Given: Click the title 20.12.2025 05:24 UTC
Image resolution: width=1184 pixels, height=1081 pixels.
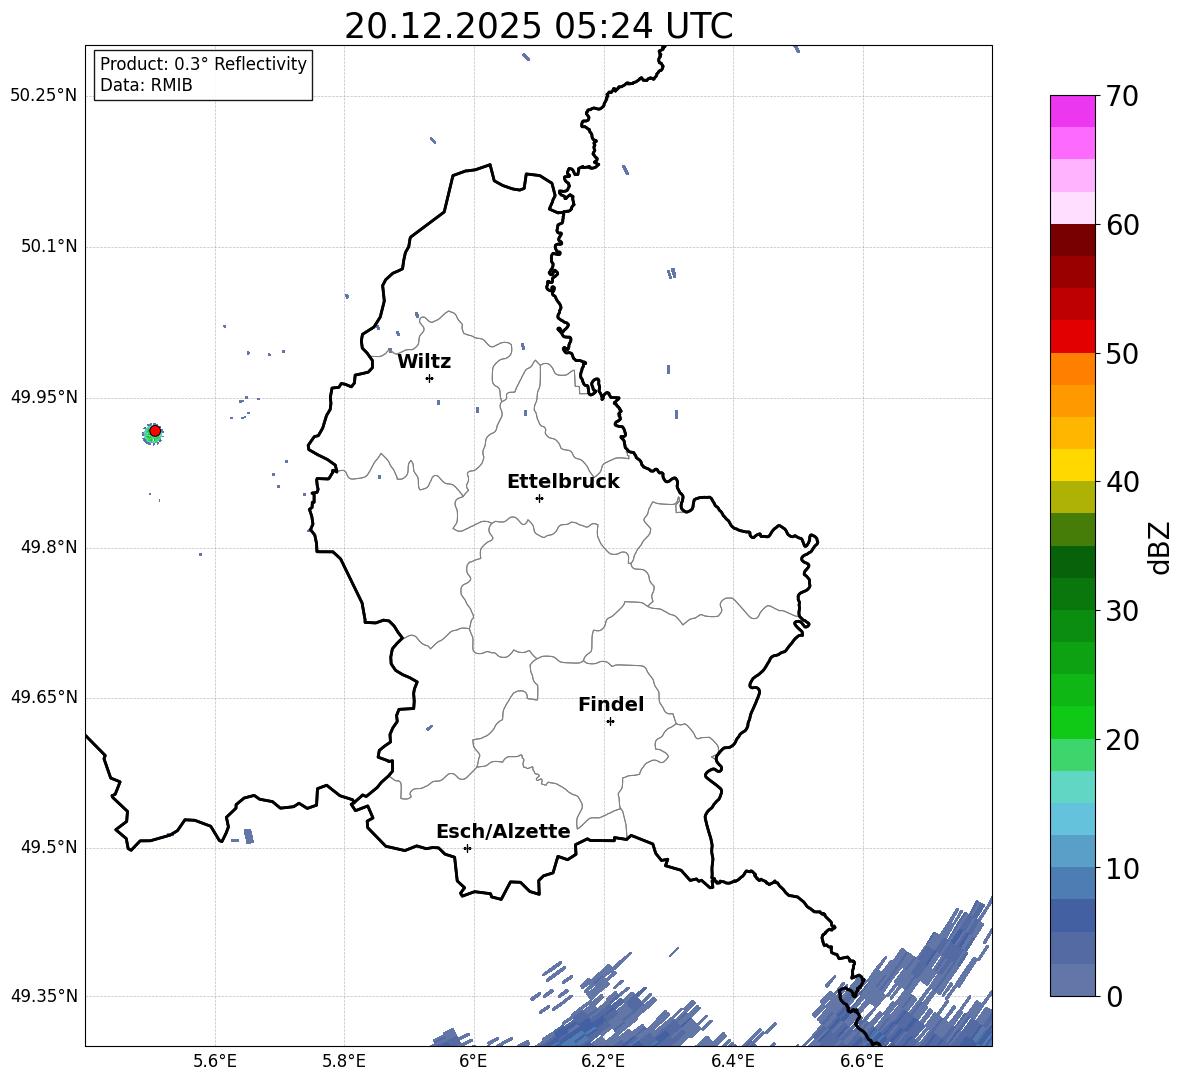Looking at the screenshot, I should click(539, 26).
